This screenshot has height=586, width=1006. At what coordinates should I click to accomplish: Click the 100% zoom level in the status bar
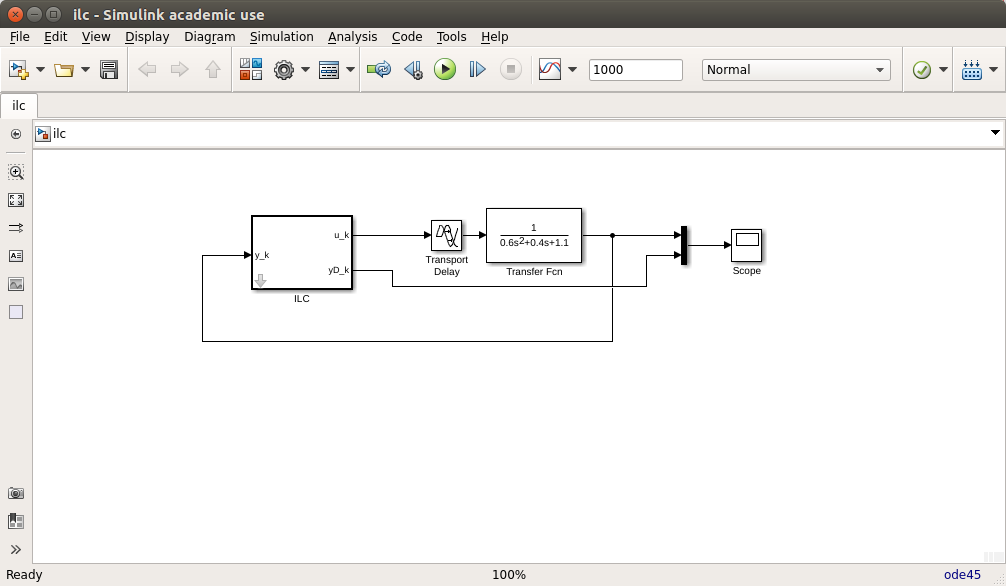509,575
